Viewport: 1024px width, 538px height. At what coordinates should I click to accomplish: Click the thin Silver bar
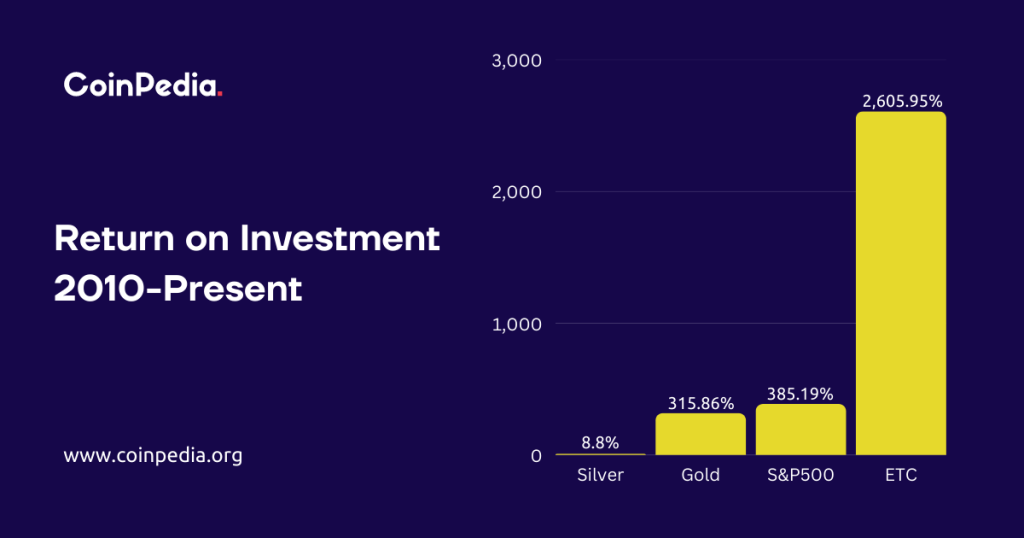pyautogui.click(x=601, y=454)
